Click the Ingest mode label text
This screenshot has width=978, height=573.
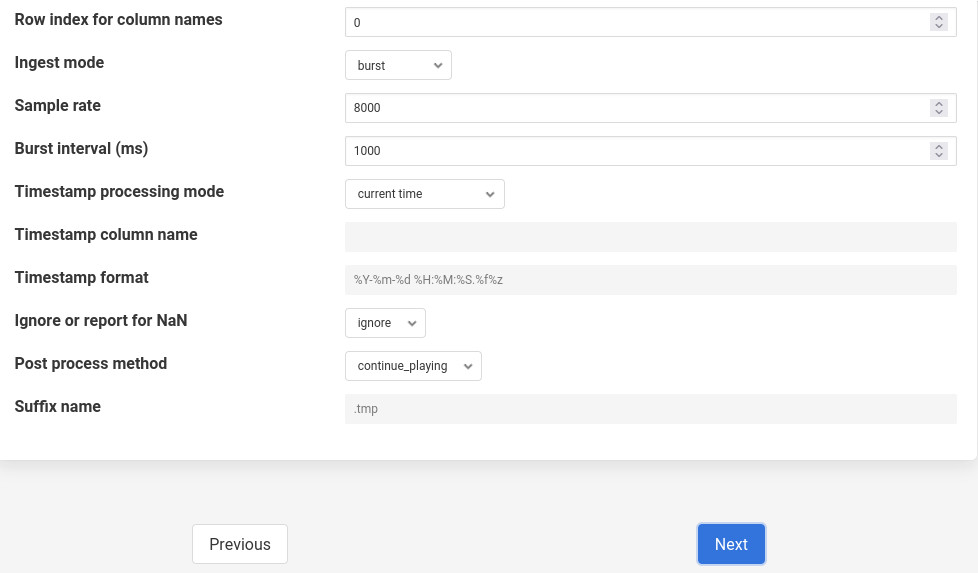[59, 63]
